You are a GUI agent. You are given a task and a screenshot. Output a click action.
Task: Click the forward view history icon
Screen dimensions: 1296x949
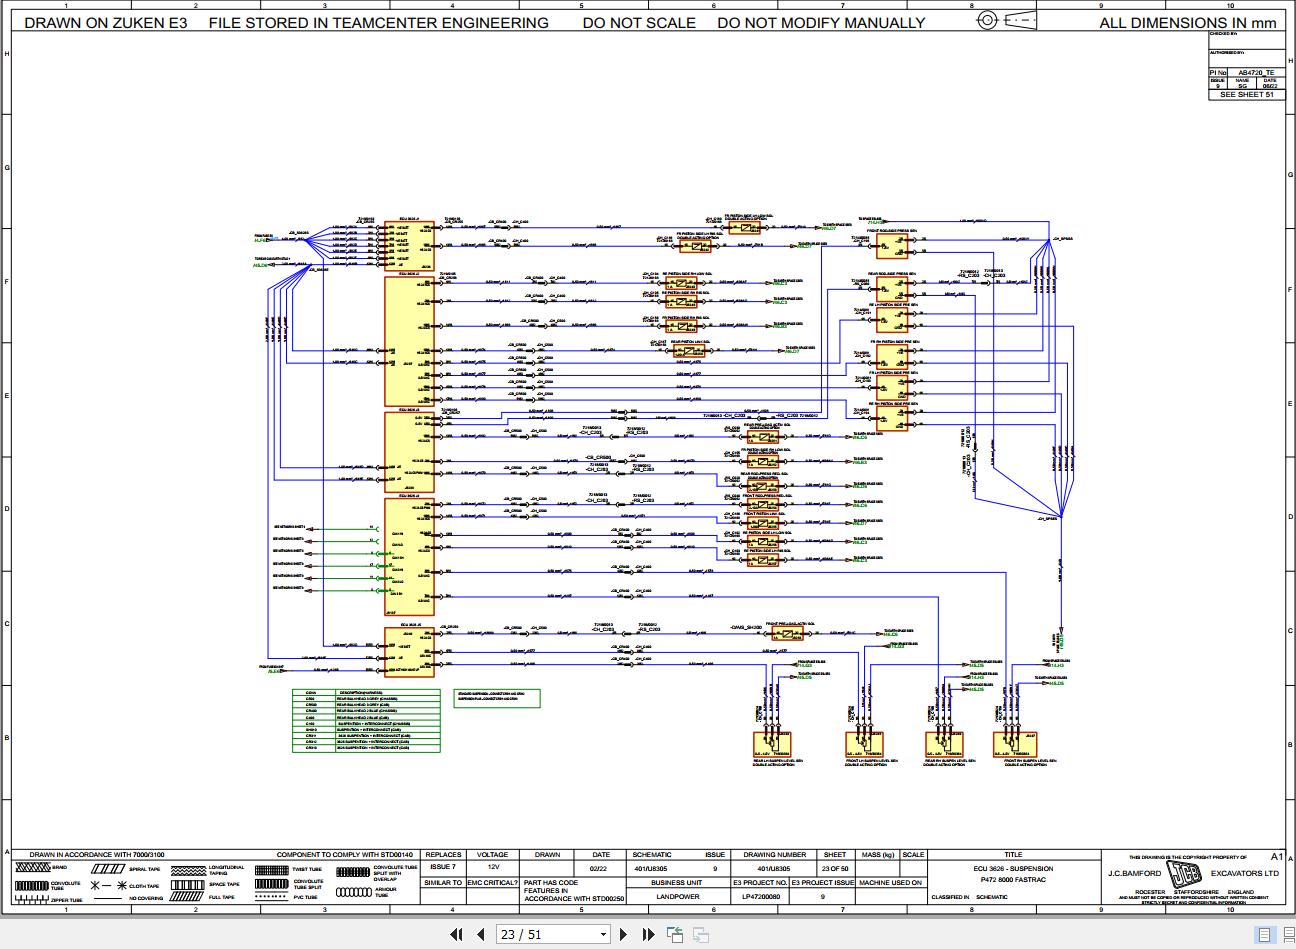coord(700,934)
